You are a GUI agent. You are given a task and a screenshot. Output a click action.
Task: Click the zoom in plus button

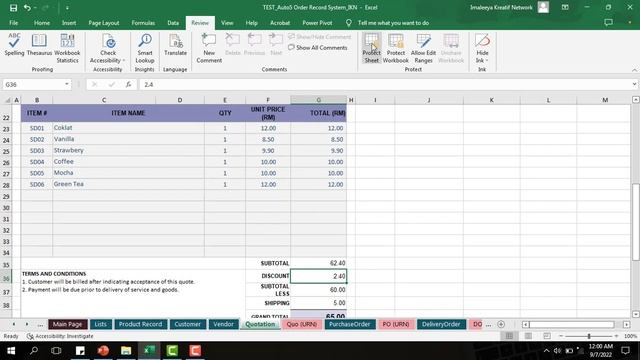pyautogui.click(x=616, y=336)
